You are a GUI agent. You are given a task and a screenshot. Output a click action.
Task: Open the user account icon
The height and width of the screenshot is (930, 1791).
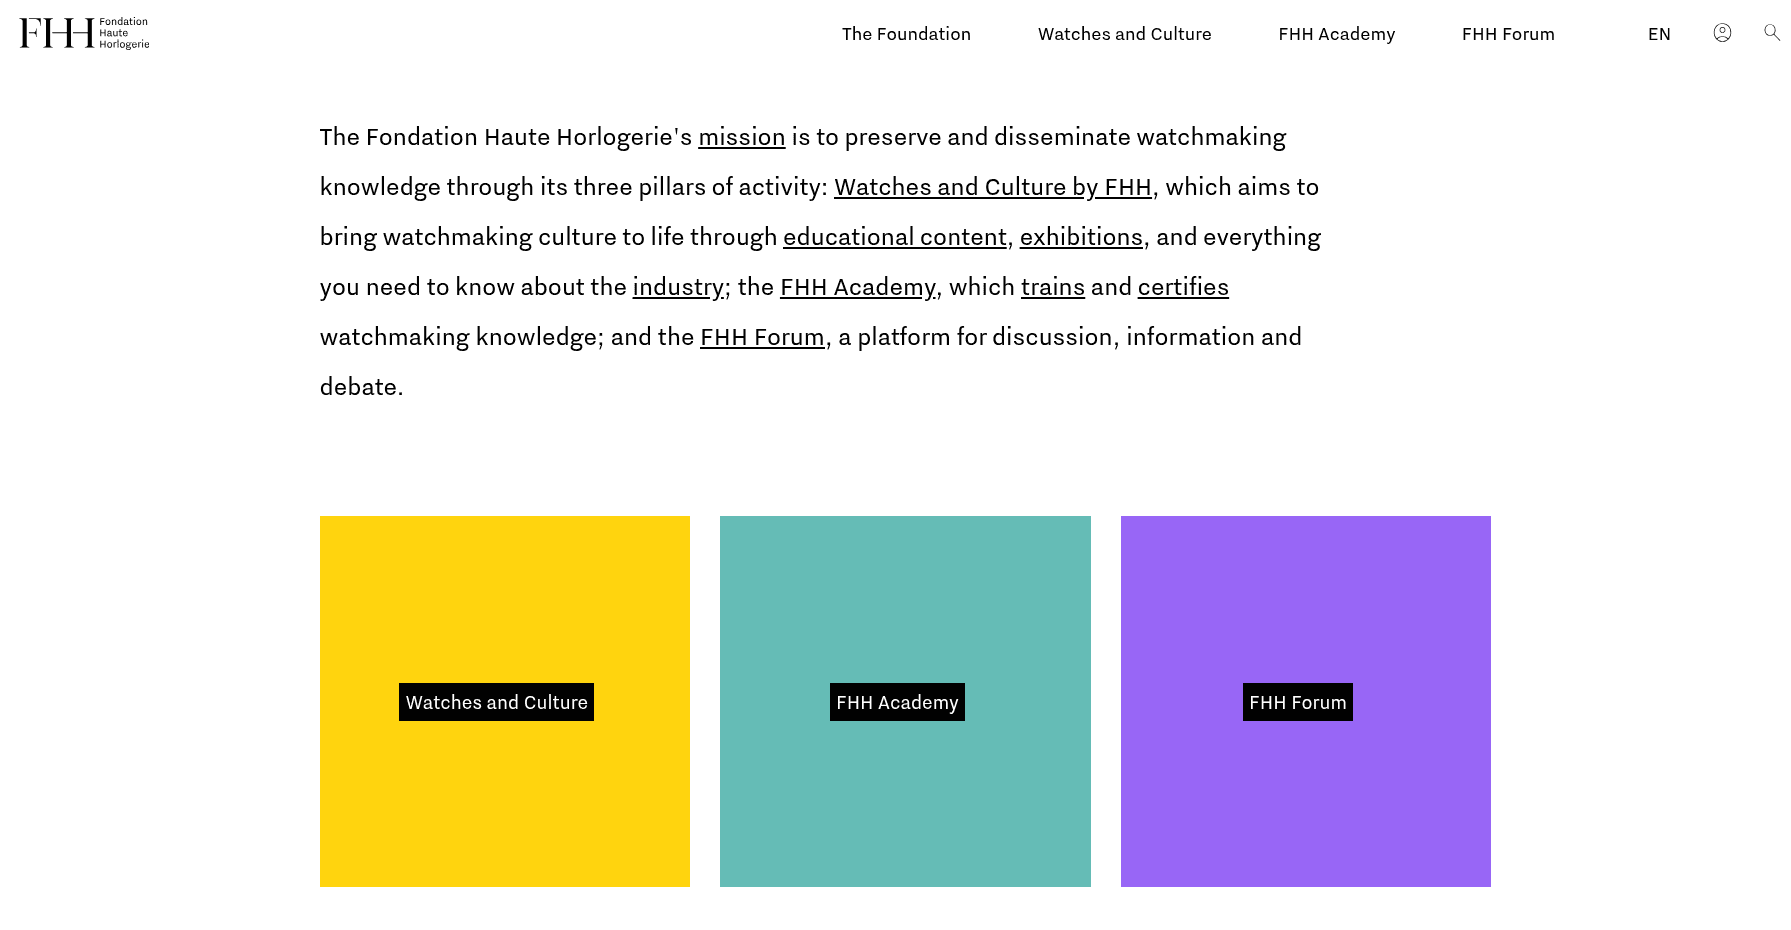click(x=1722, y=33)
